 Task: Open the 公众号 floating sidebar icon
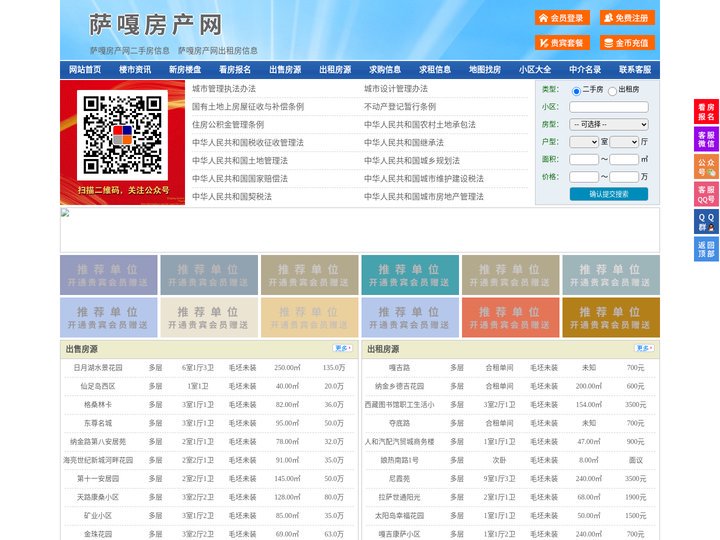coord(706,167)
